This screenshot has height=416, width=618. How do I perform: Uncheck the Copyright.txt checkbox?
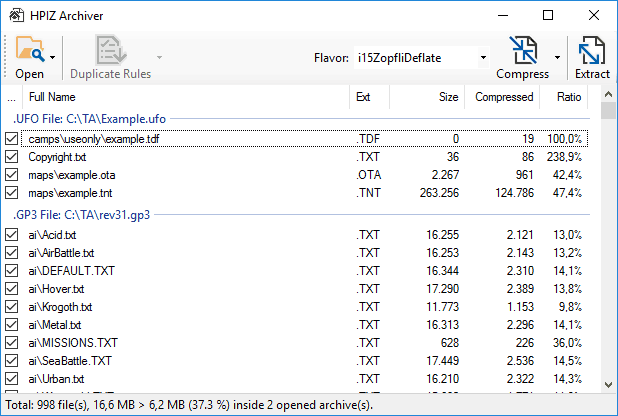pyautogui.click(x=11, y=157)
